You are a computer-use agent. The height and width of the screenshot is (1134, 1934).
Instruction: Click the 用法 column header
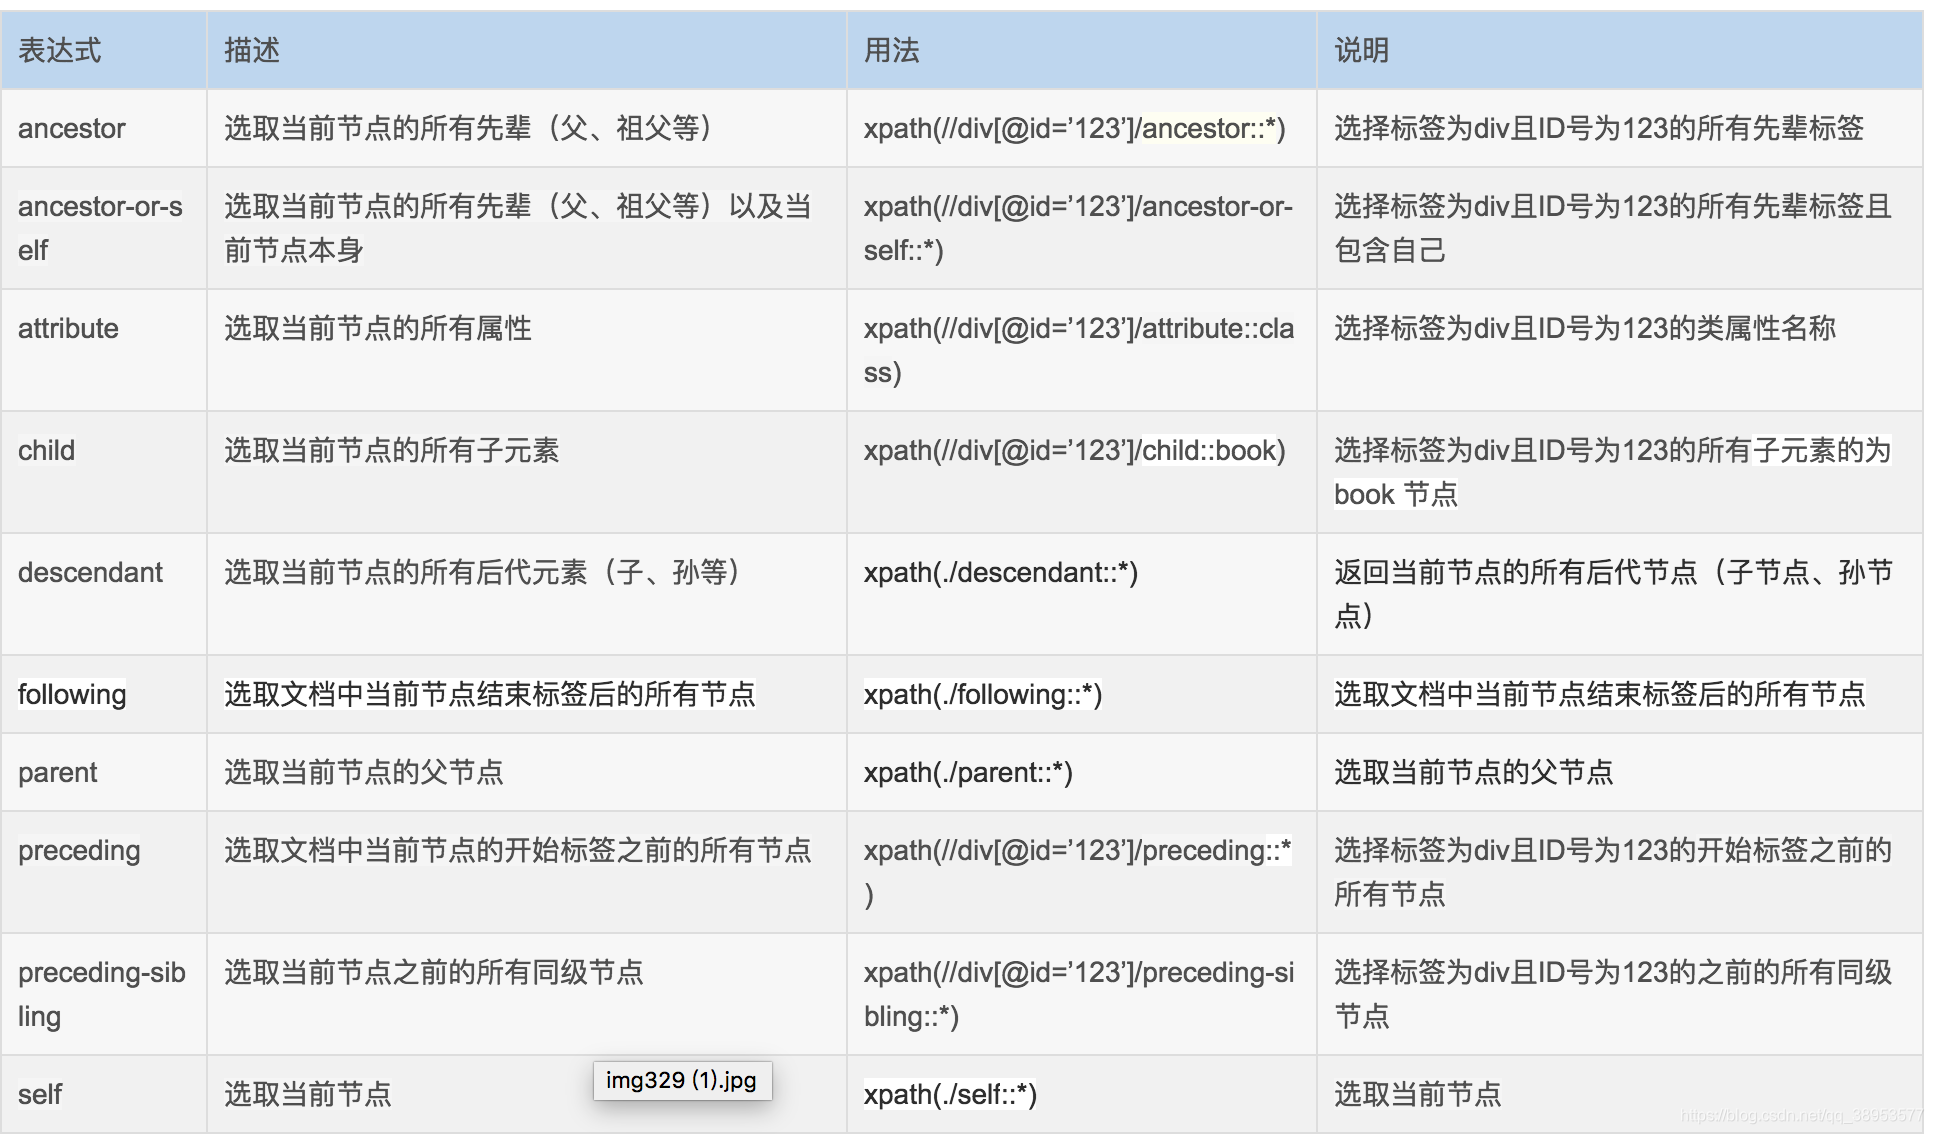(891, 50)
